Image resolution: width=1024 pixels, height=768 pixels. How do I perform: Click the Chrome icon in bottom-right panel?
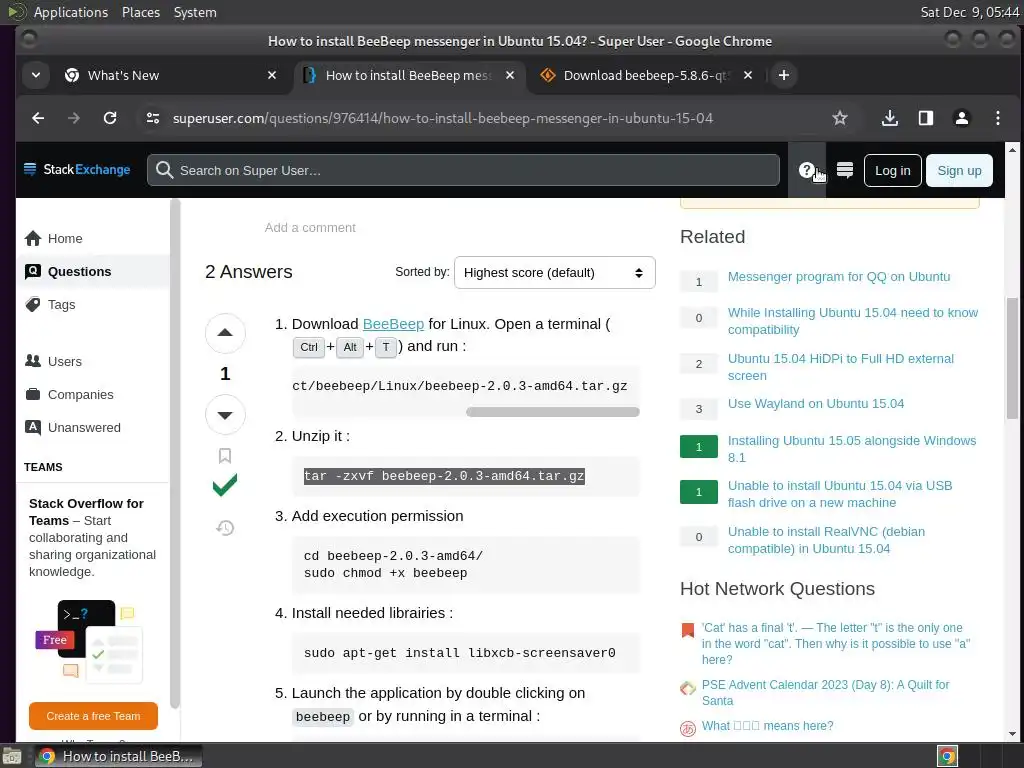(947, 756)
